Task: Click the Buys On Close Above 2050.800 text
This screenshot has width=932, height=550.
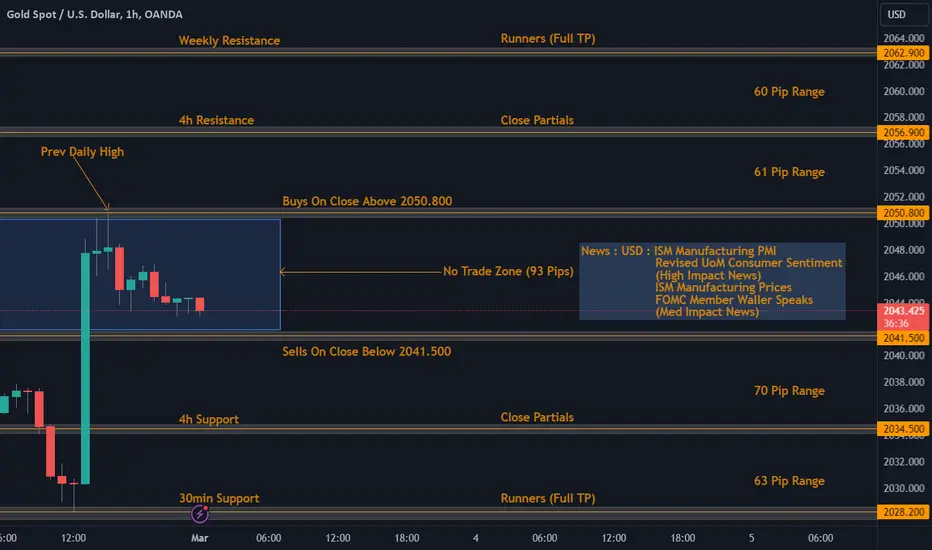Action: click(367, 201)
